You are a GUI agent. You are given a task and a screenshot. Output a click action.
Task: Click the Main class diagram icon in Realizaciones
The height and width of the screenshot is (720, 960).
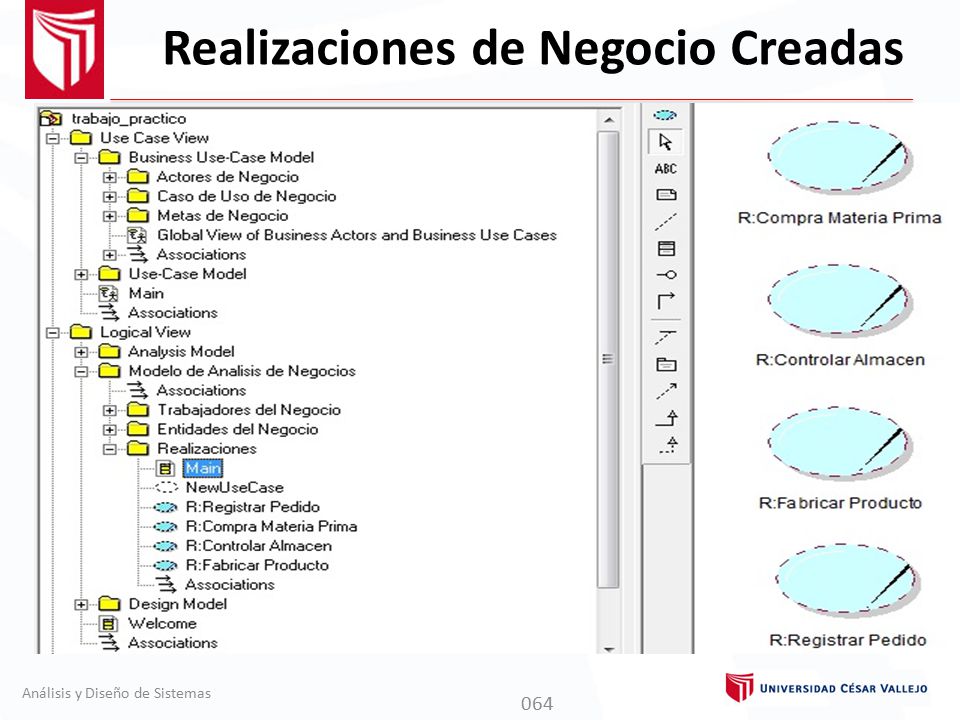pyautogui.click(x=164, y=468)
